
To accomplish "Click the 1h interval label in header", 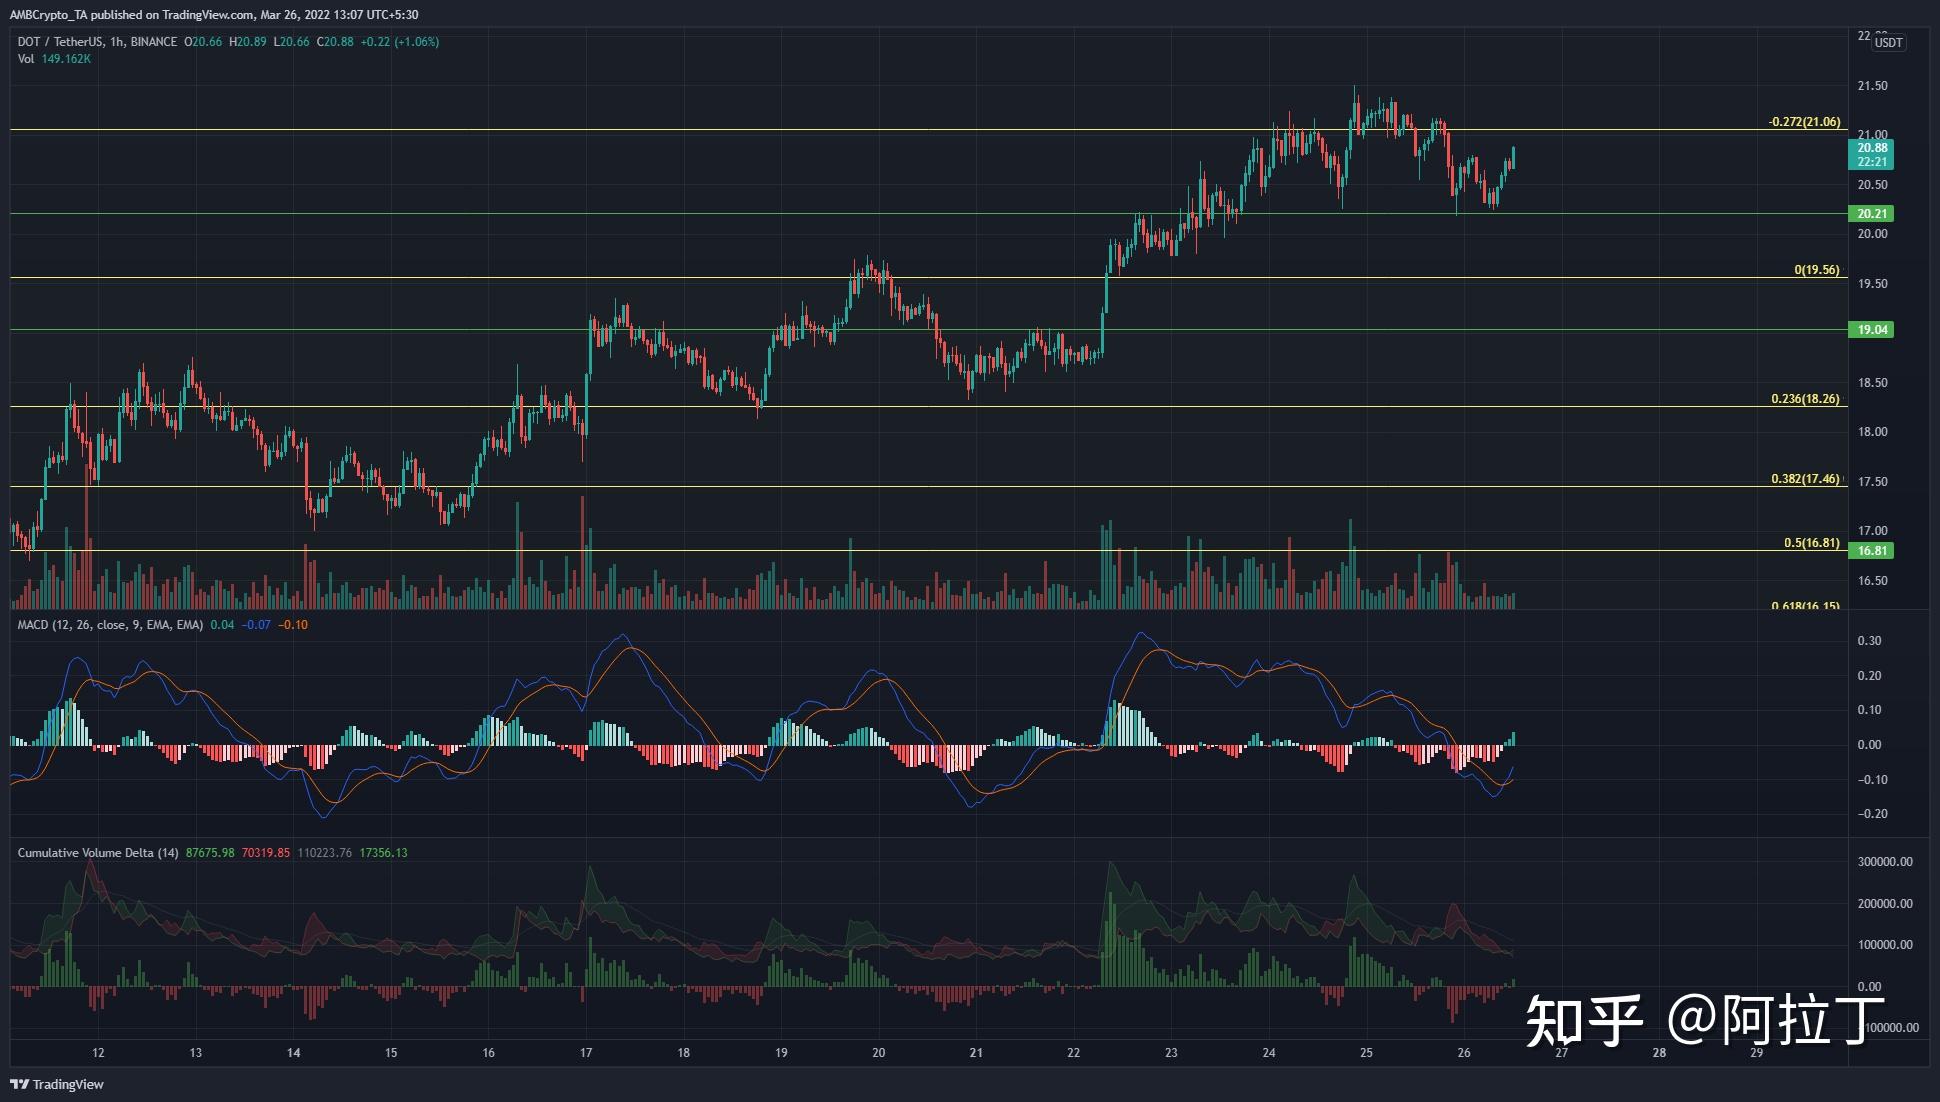I will (x=117, y=42).
